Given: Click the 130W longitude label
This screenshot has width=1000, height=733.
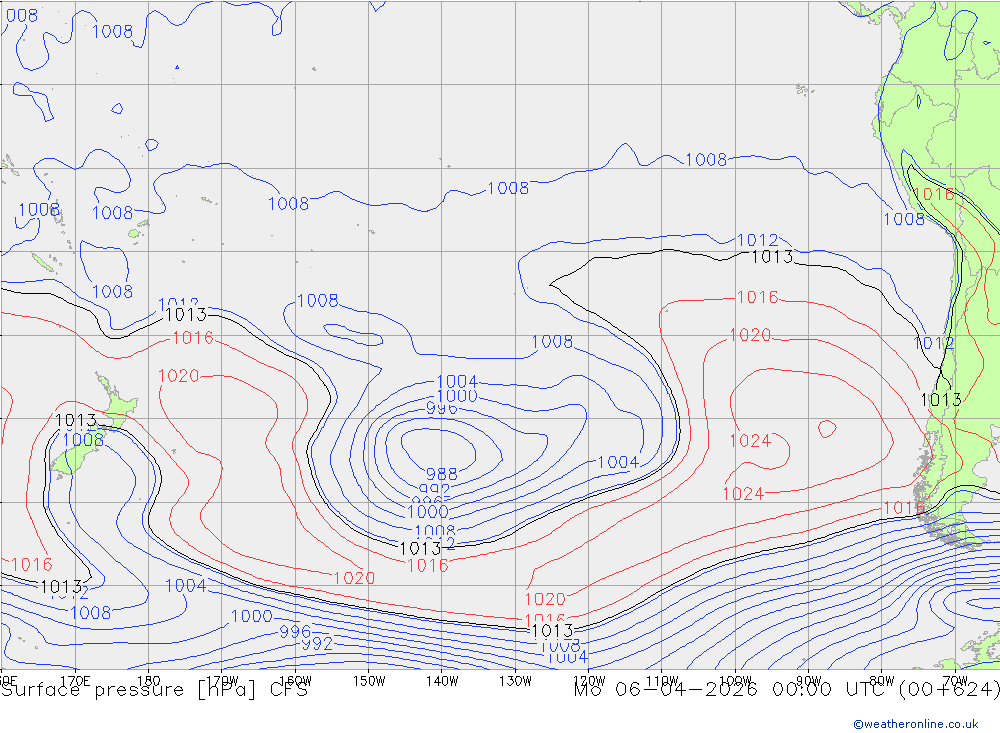Looking at the screenshot, I should [515, 681].
